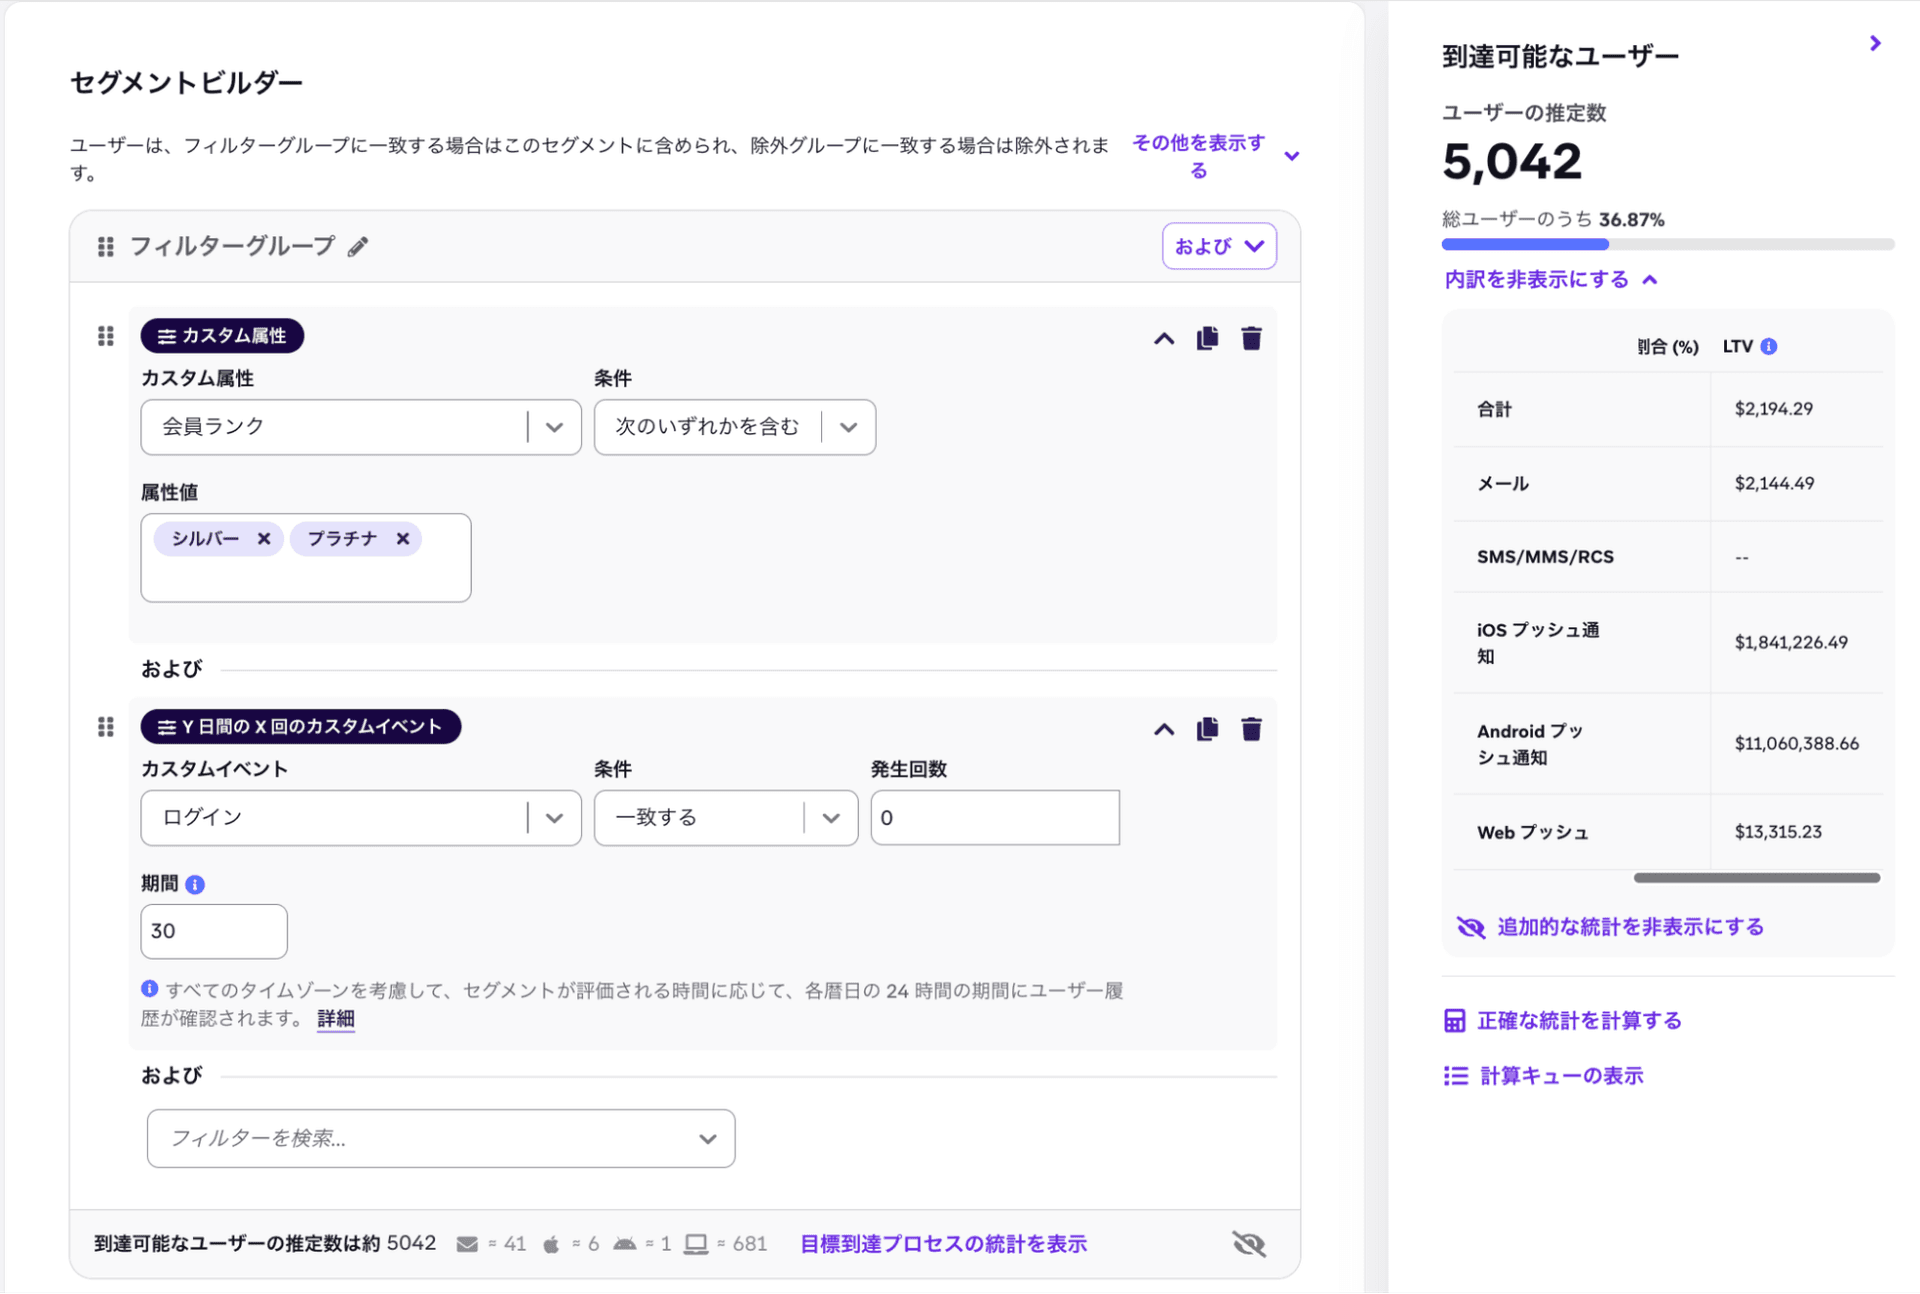Delete the カスタムイベント filter using its trash icon
Viewport: 1920px width, 1294px height.
point(1251,729)
